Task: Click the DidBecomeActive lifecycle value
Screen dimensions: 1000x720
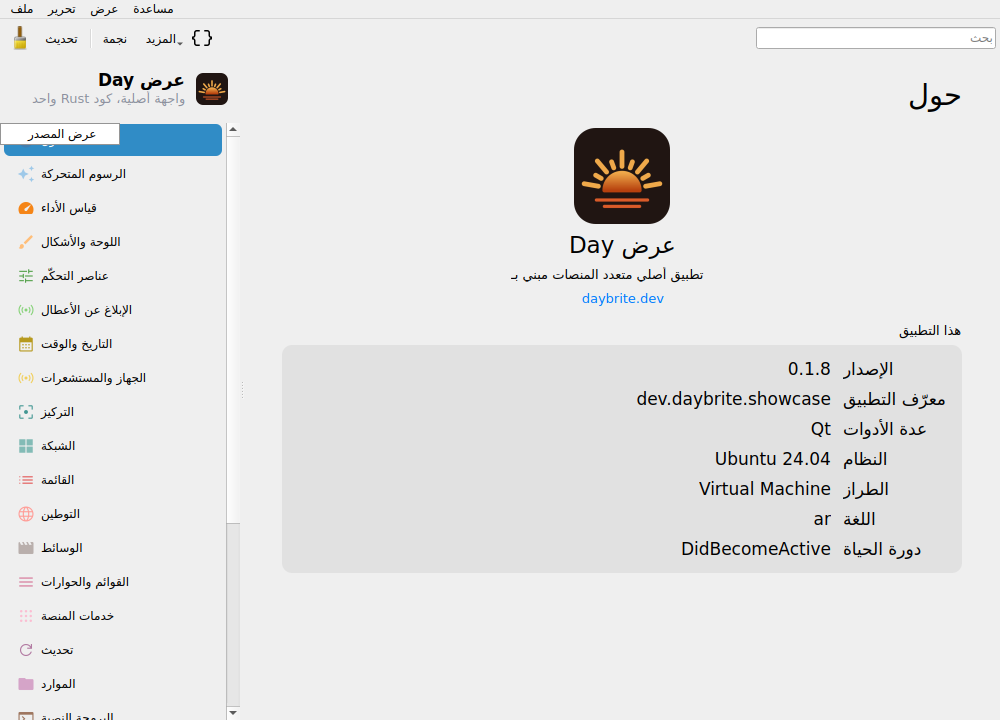Action: click(756, 549)
